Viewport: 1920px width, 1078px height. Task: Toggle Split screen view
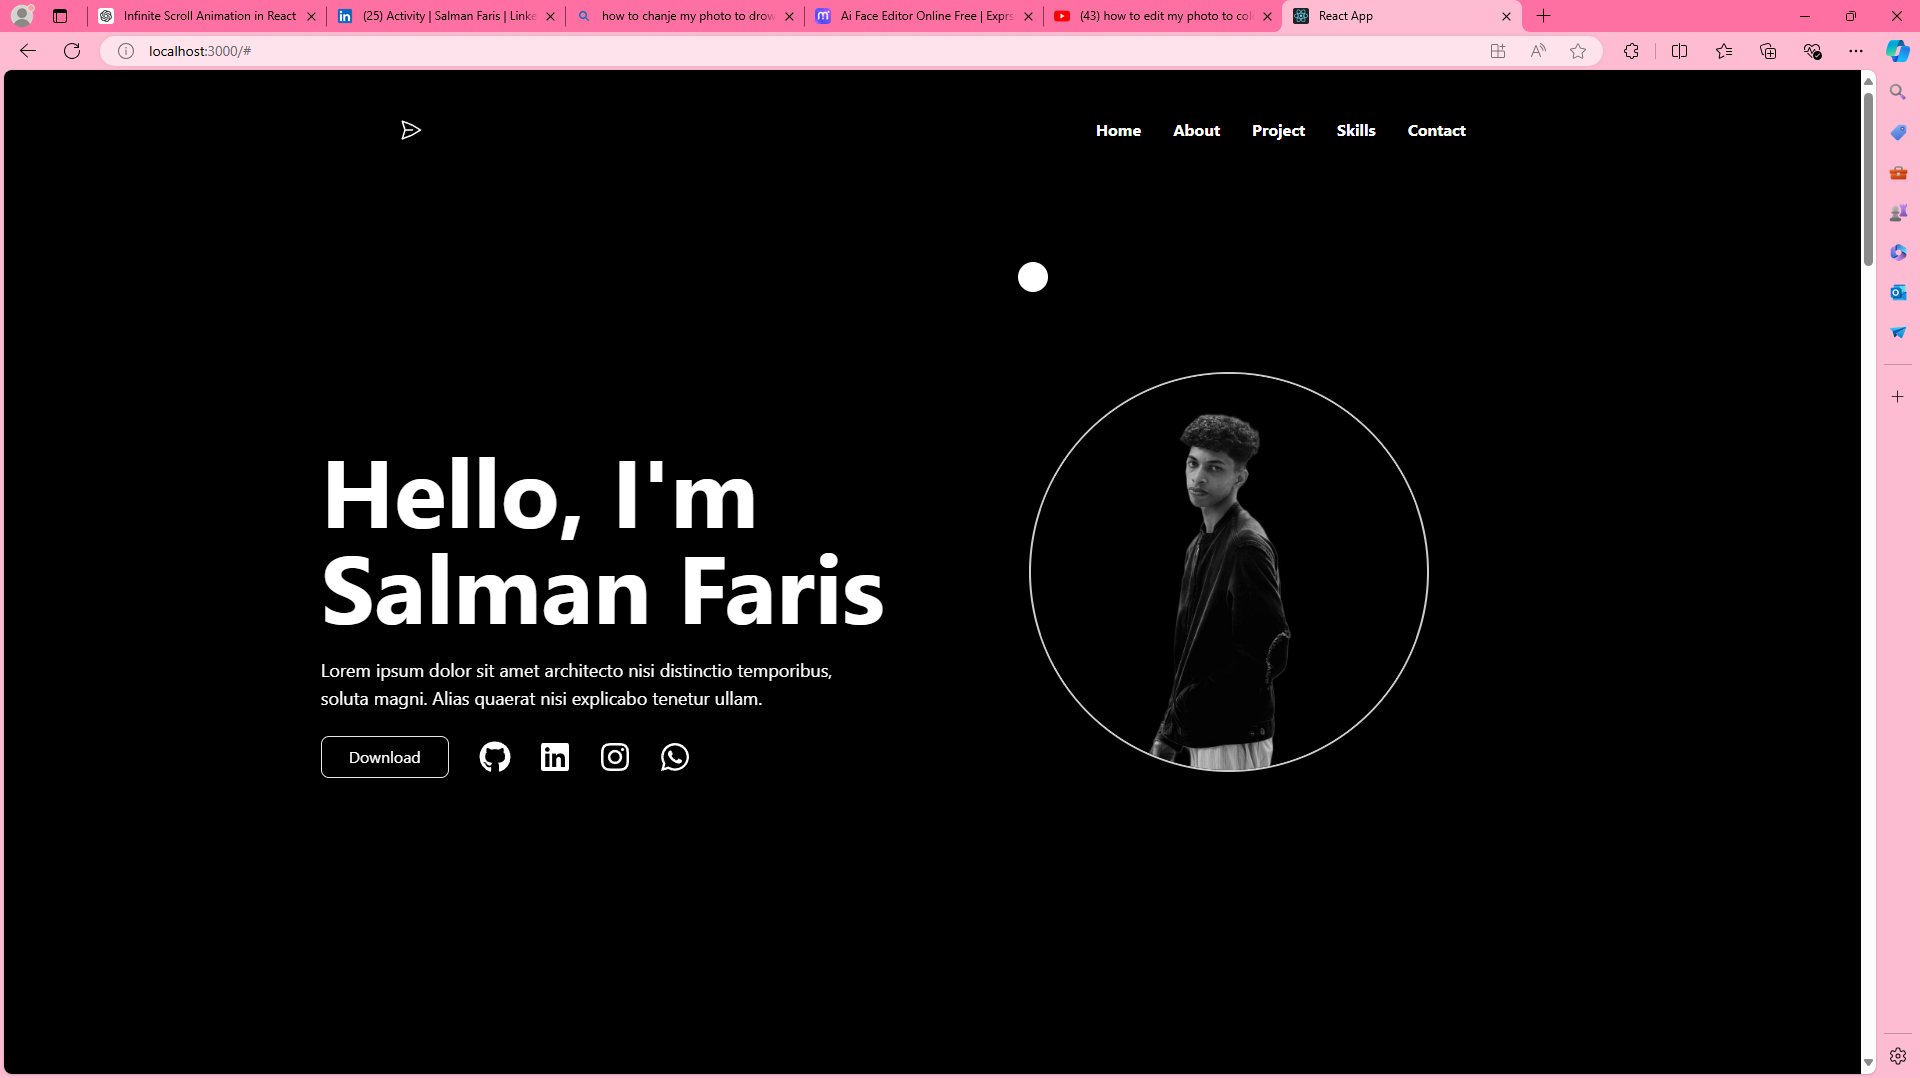click(x=1679, y=51)
